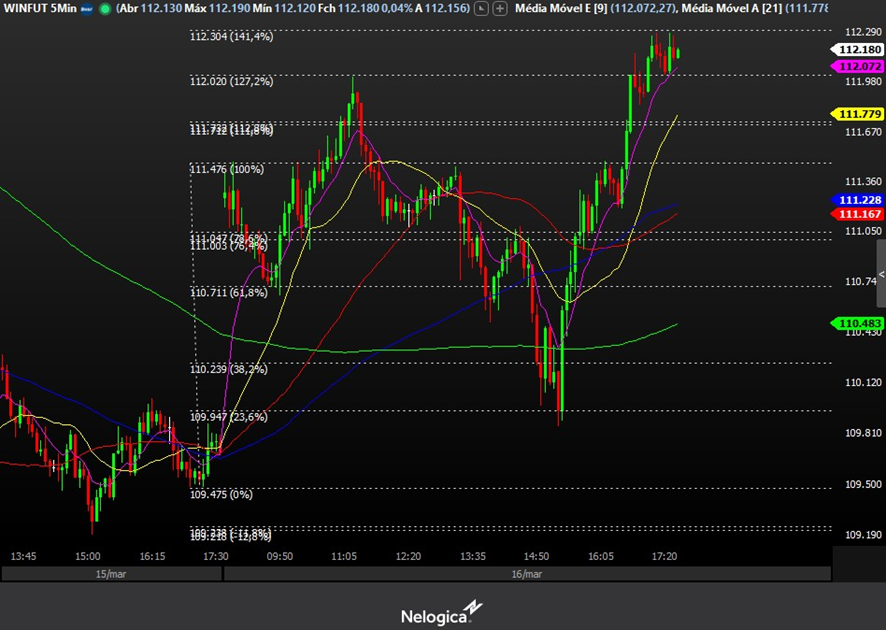
Task: Click the 13:35 time axis label
Action: point(472,557)
